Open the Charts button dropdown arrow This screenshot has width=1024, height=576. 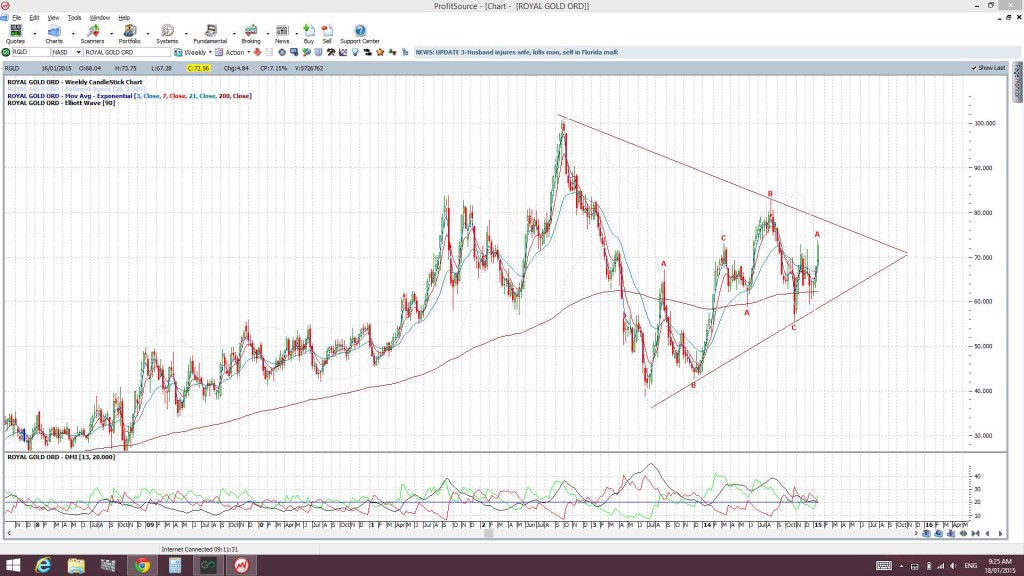click(x=72, y=33)
